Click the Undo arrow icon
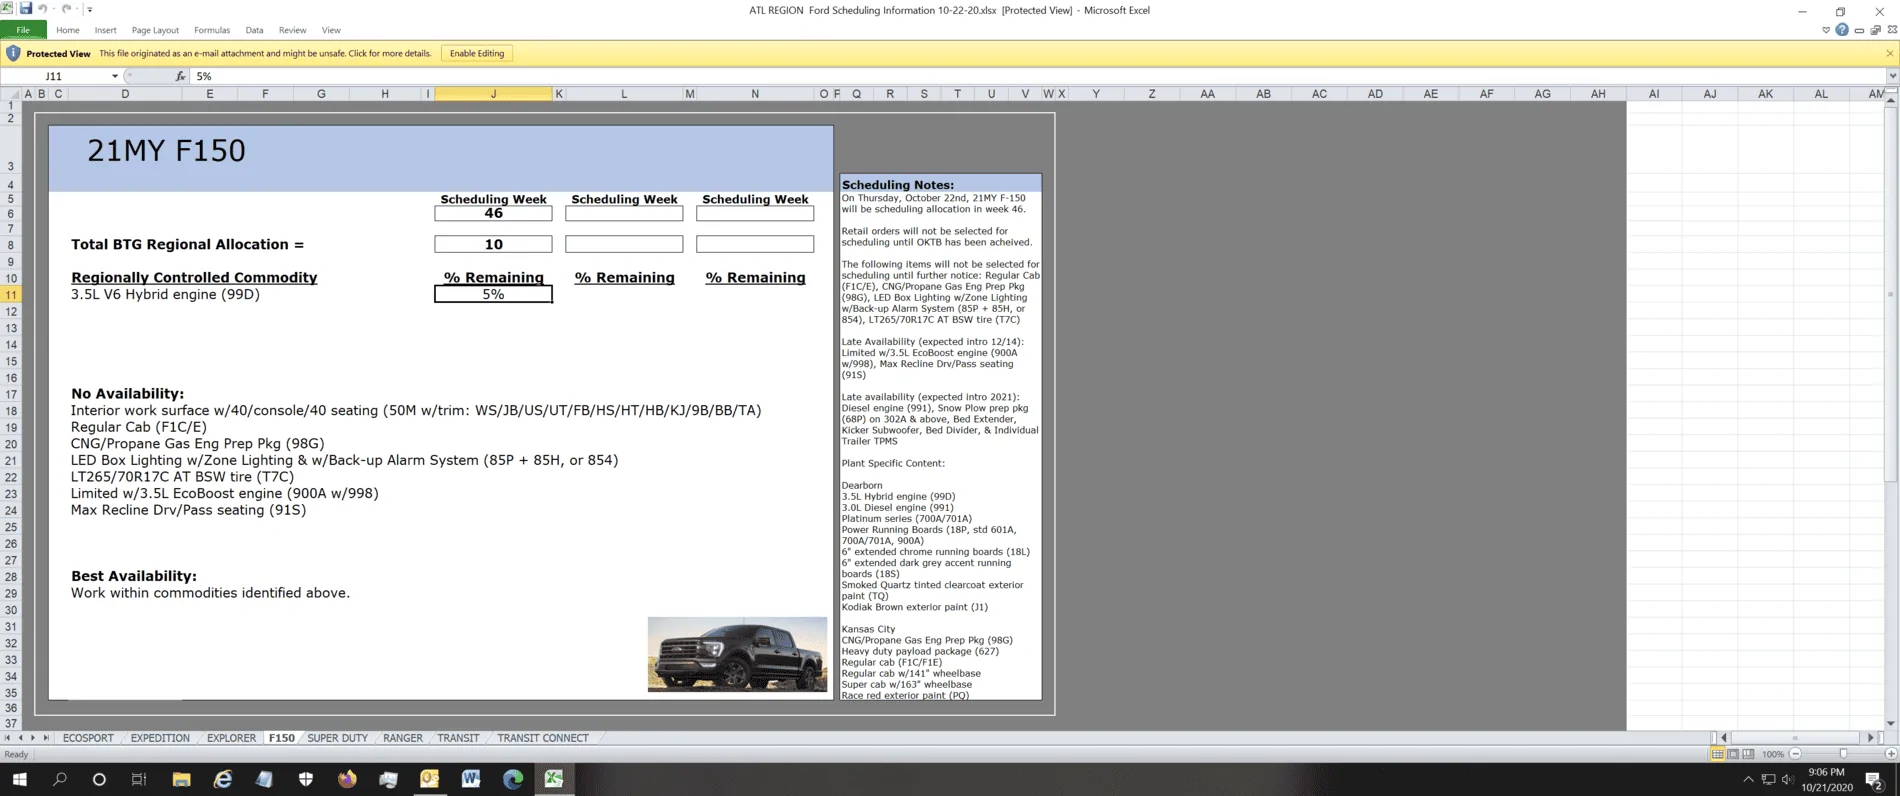The height and width of the screenshot is (796, 1900). tap(43, 8)
